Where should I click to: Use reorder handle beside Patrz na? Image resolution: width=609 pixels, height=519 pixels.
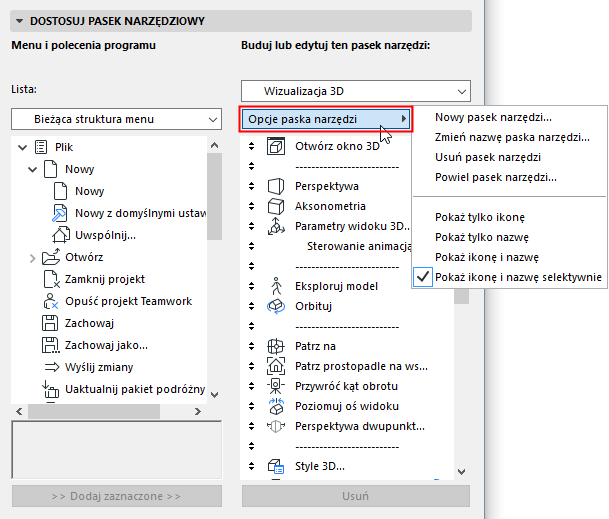point(252,346)
